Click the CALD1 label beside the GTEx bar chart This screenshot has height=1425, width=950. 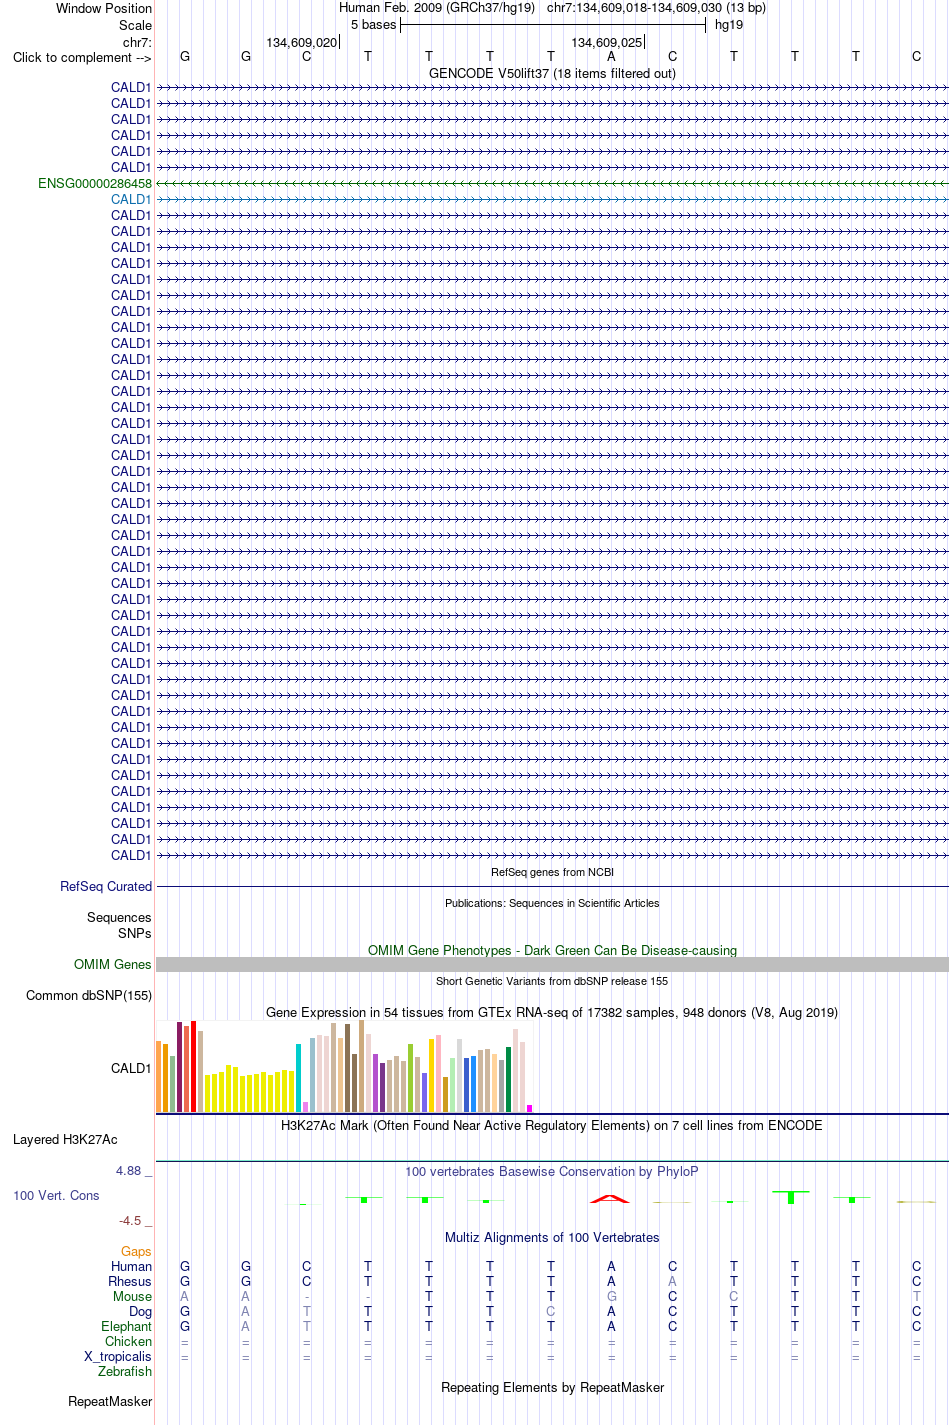point(131,1068)
